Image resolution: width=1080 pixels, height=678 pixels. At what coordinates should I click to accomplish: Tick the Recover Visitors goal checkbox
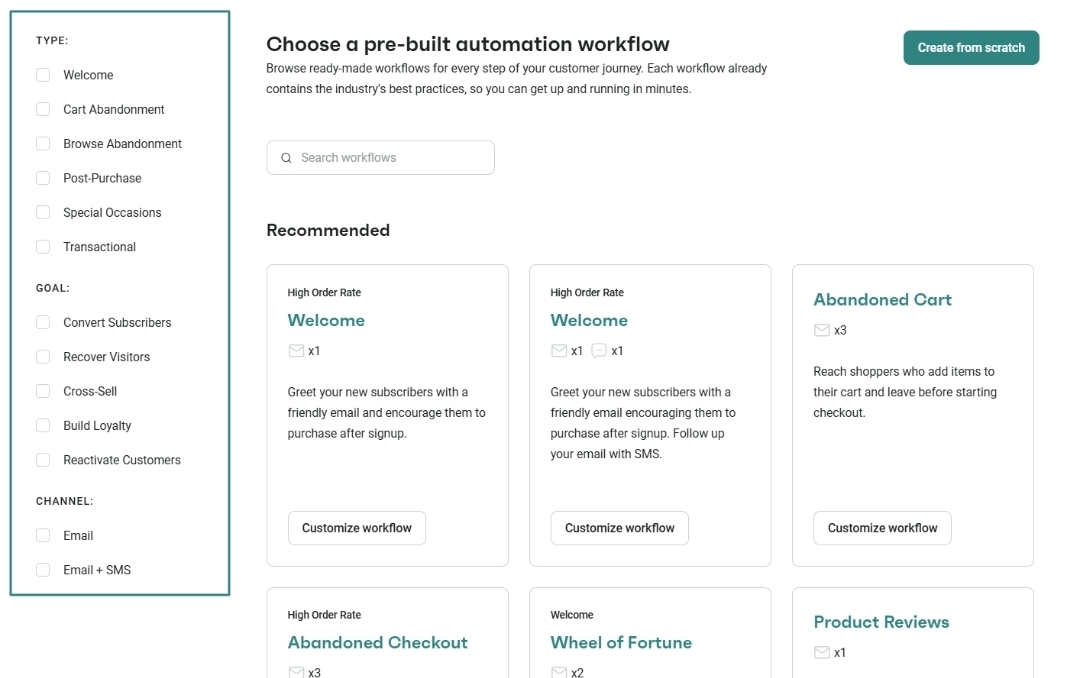[43, 356]
